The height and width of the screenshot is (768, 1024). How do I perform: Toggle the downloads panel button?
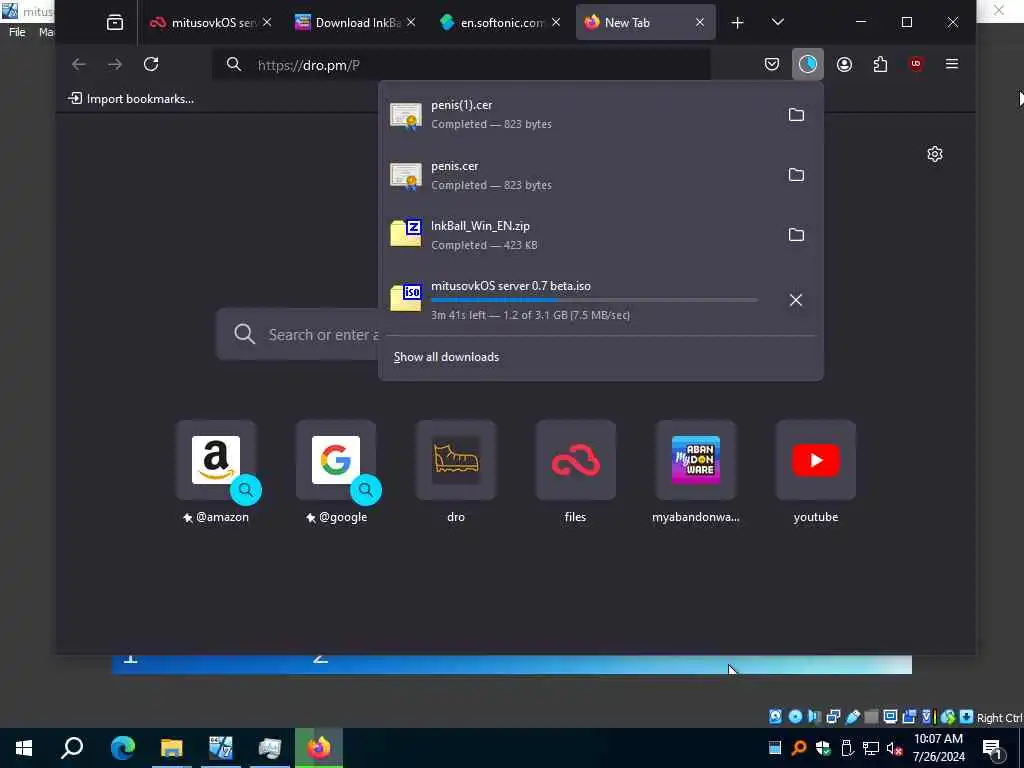point(808,64)
